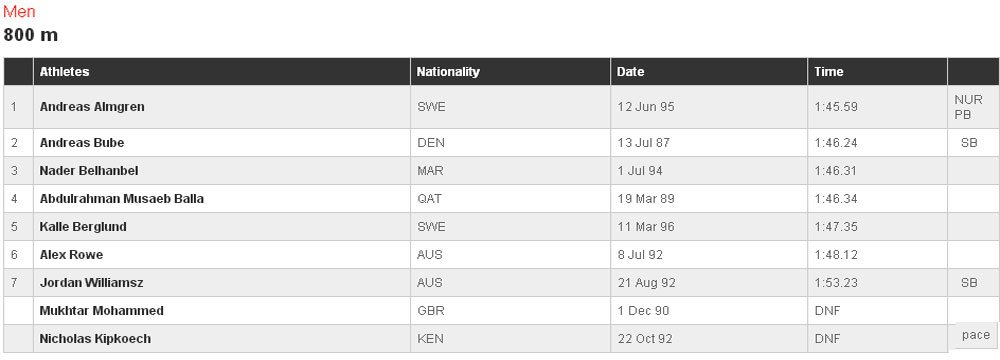
Task: Click the NUR PB note for Almgren
Action: (969, 107)
